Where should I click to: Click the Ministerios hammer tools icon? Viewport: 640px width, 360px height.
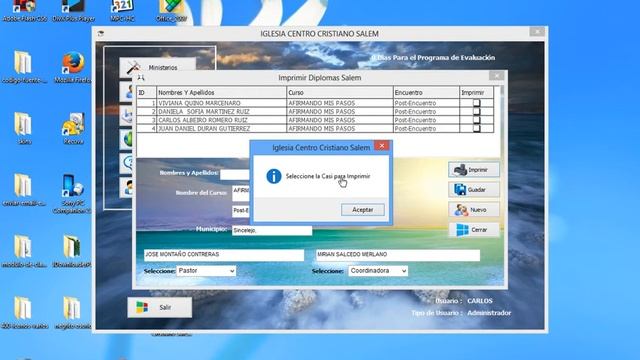(x=133, y=67)
